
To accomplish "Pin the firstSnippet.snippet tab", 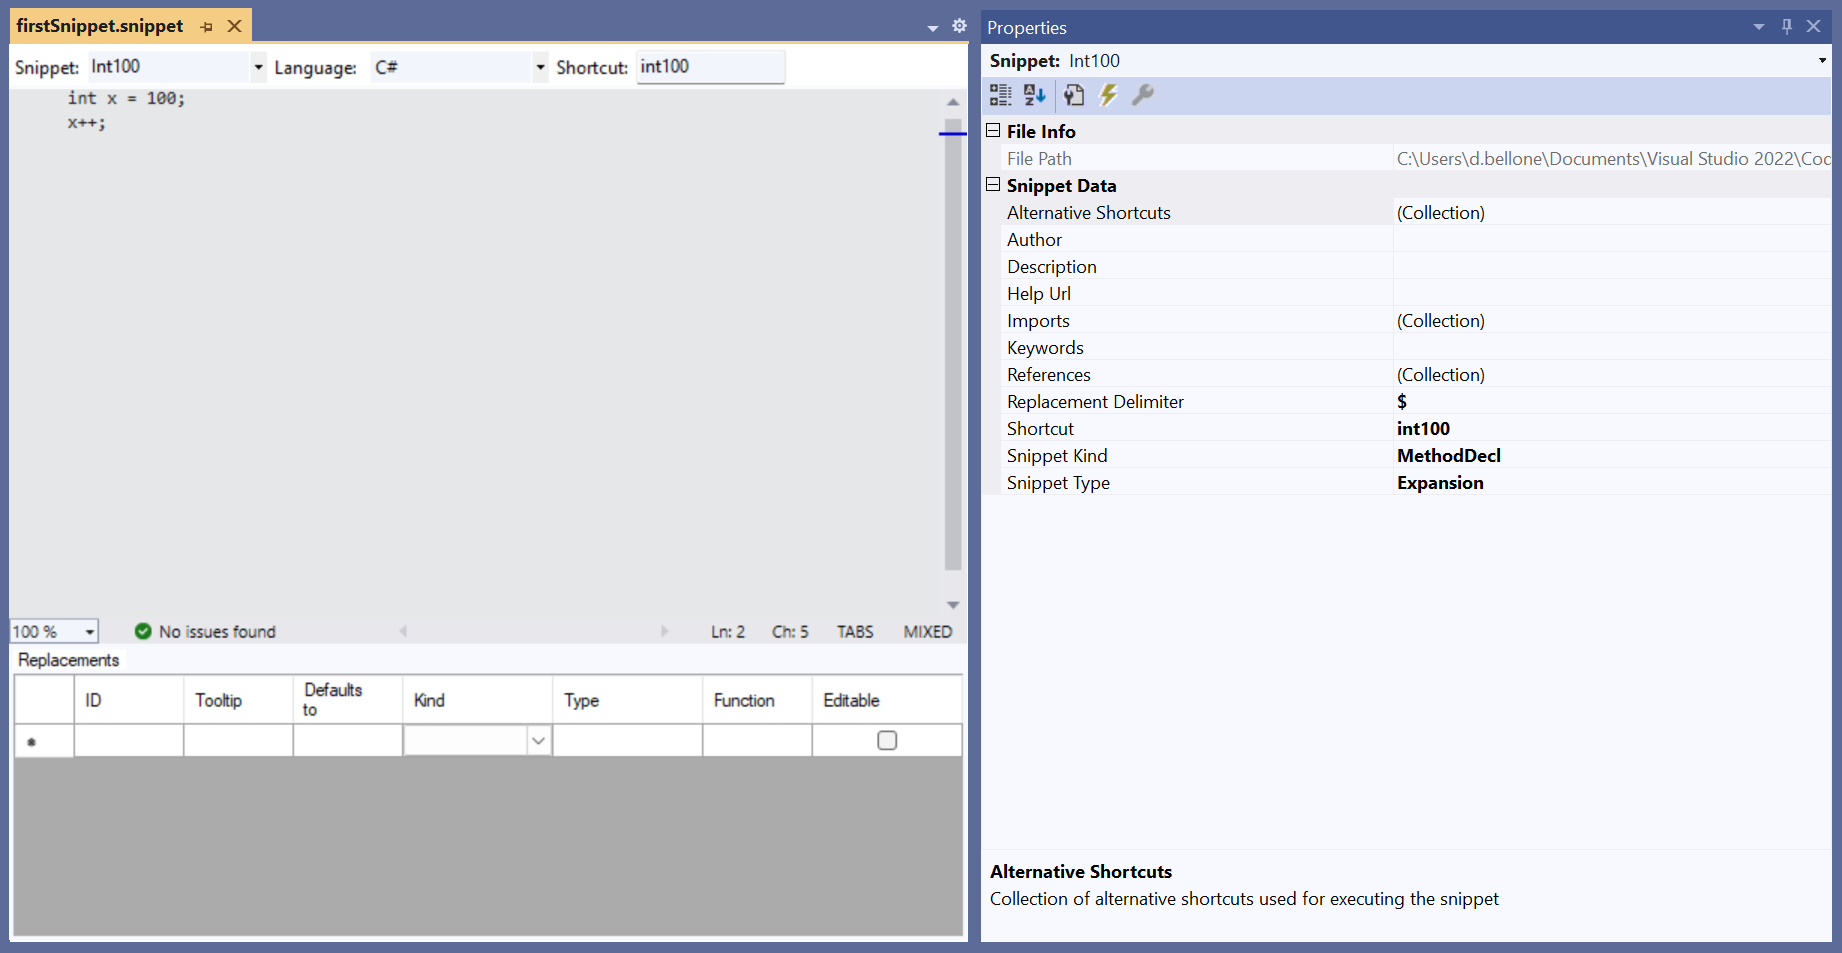I will click(x=207, y=27).
